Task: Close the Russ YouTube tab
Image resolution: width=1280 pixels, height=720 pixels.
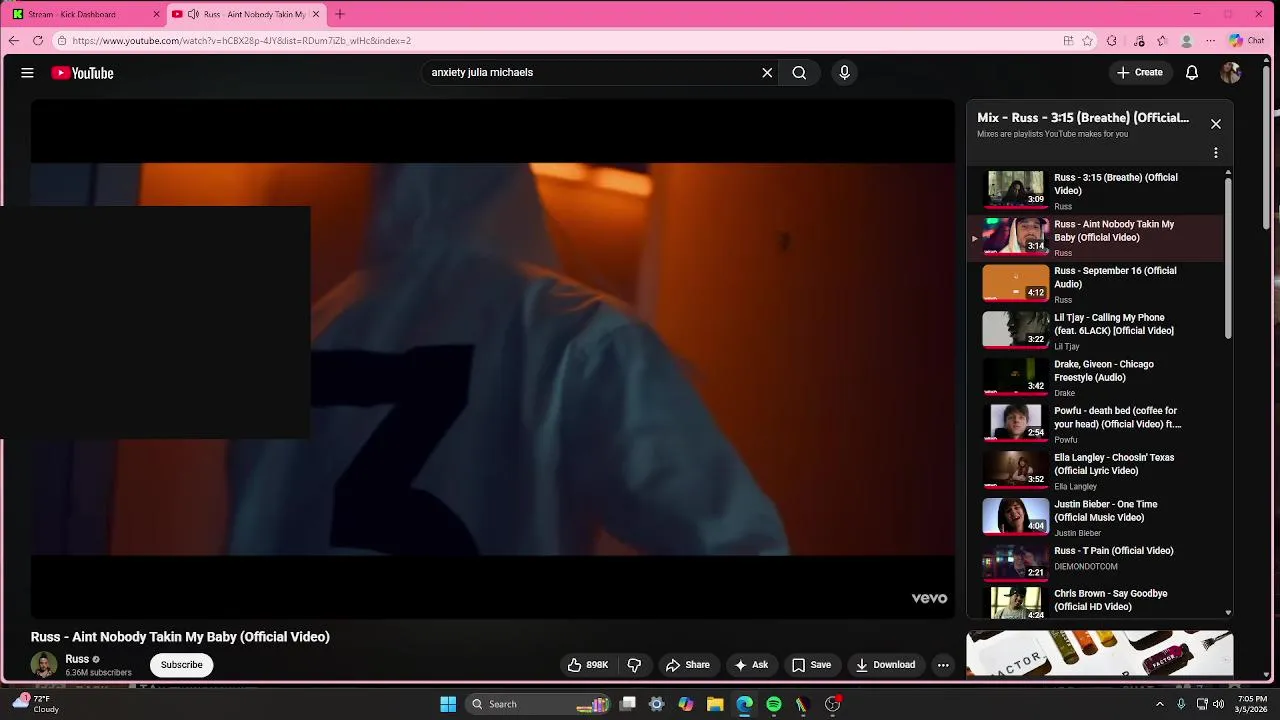Action: (x=317, y=14)
